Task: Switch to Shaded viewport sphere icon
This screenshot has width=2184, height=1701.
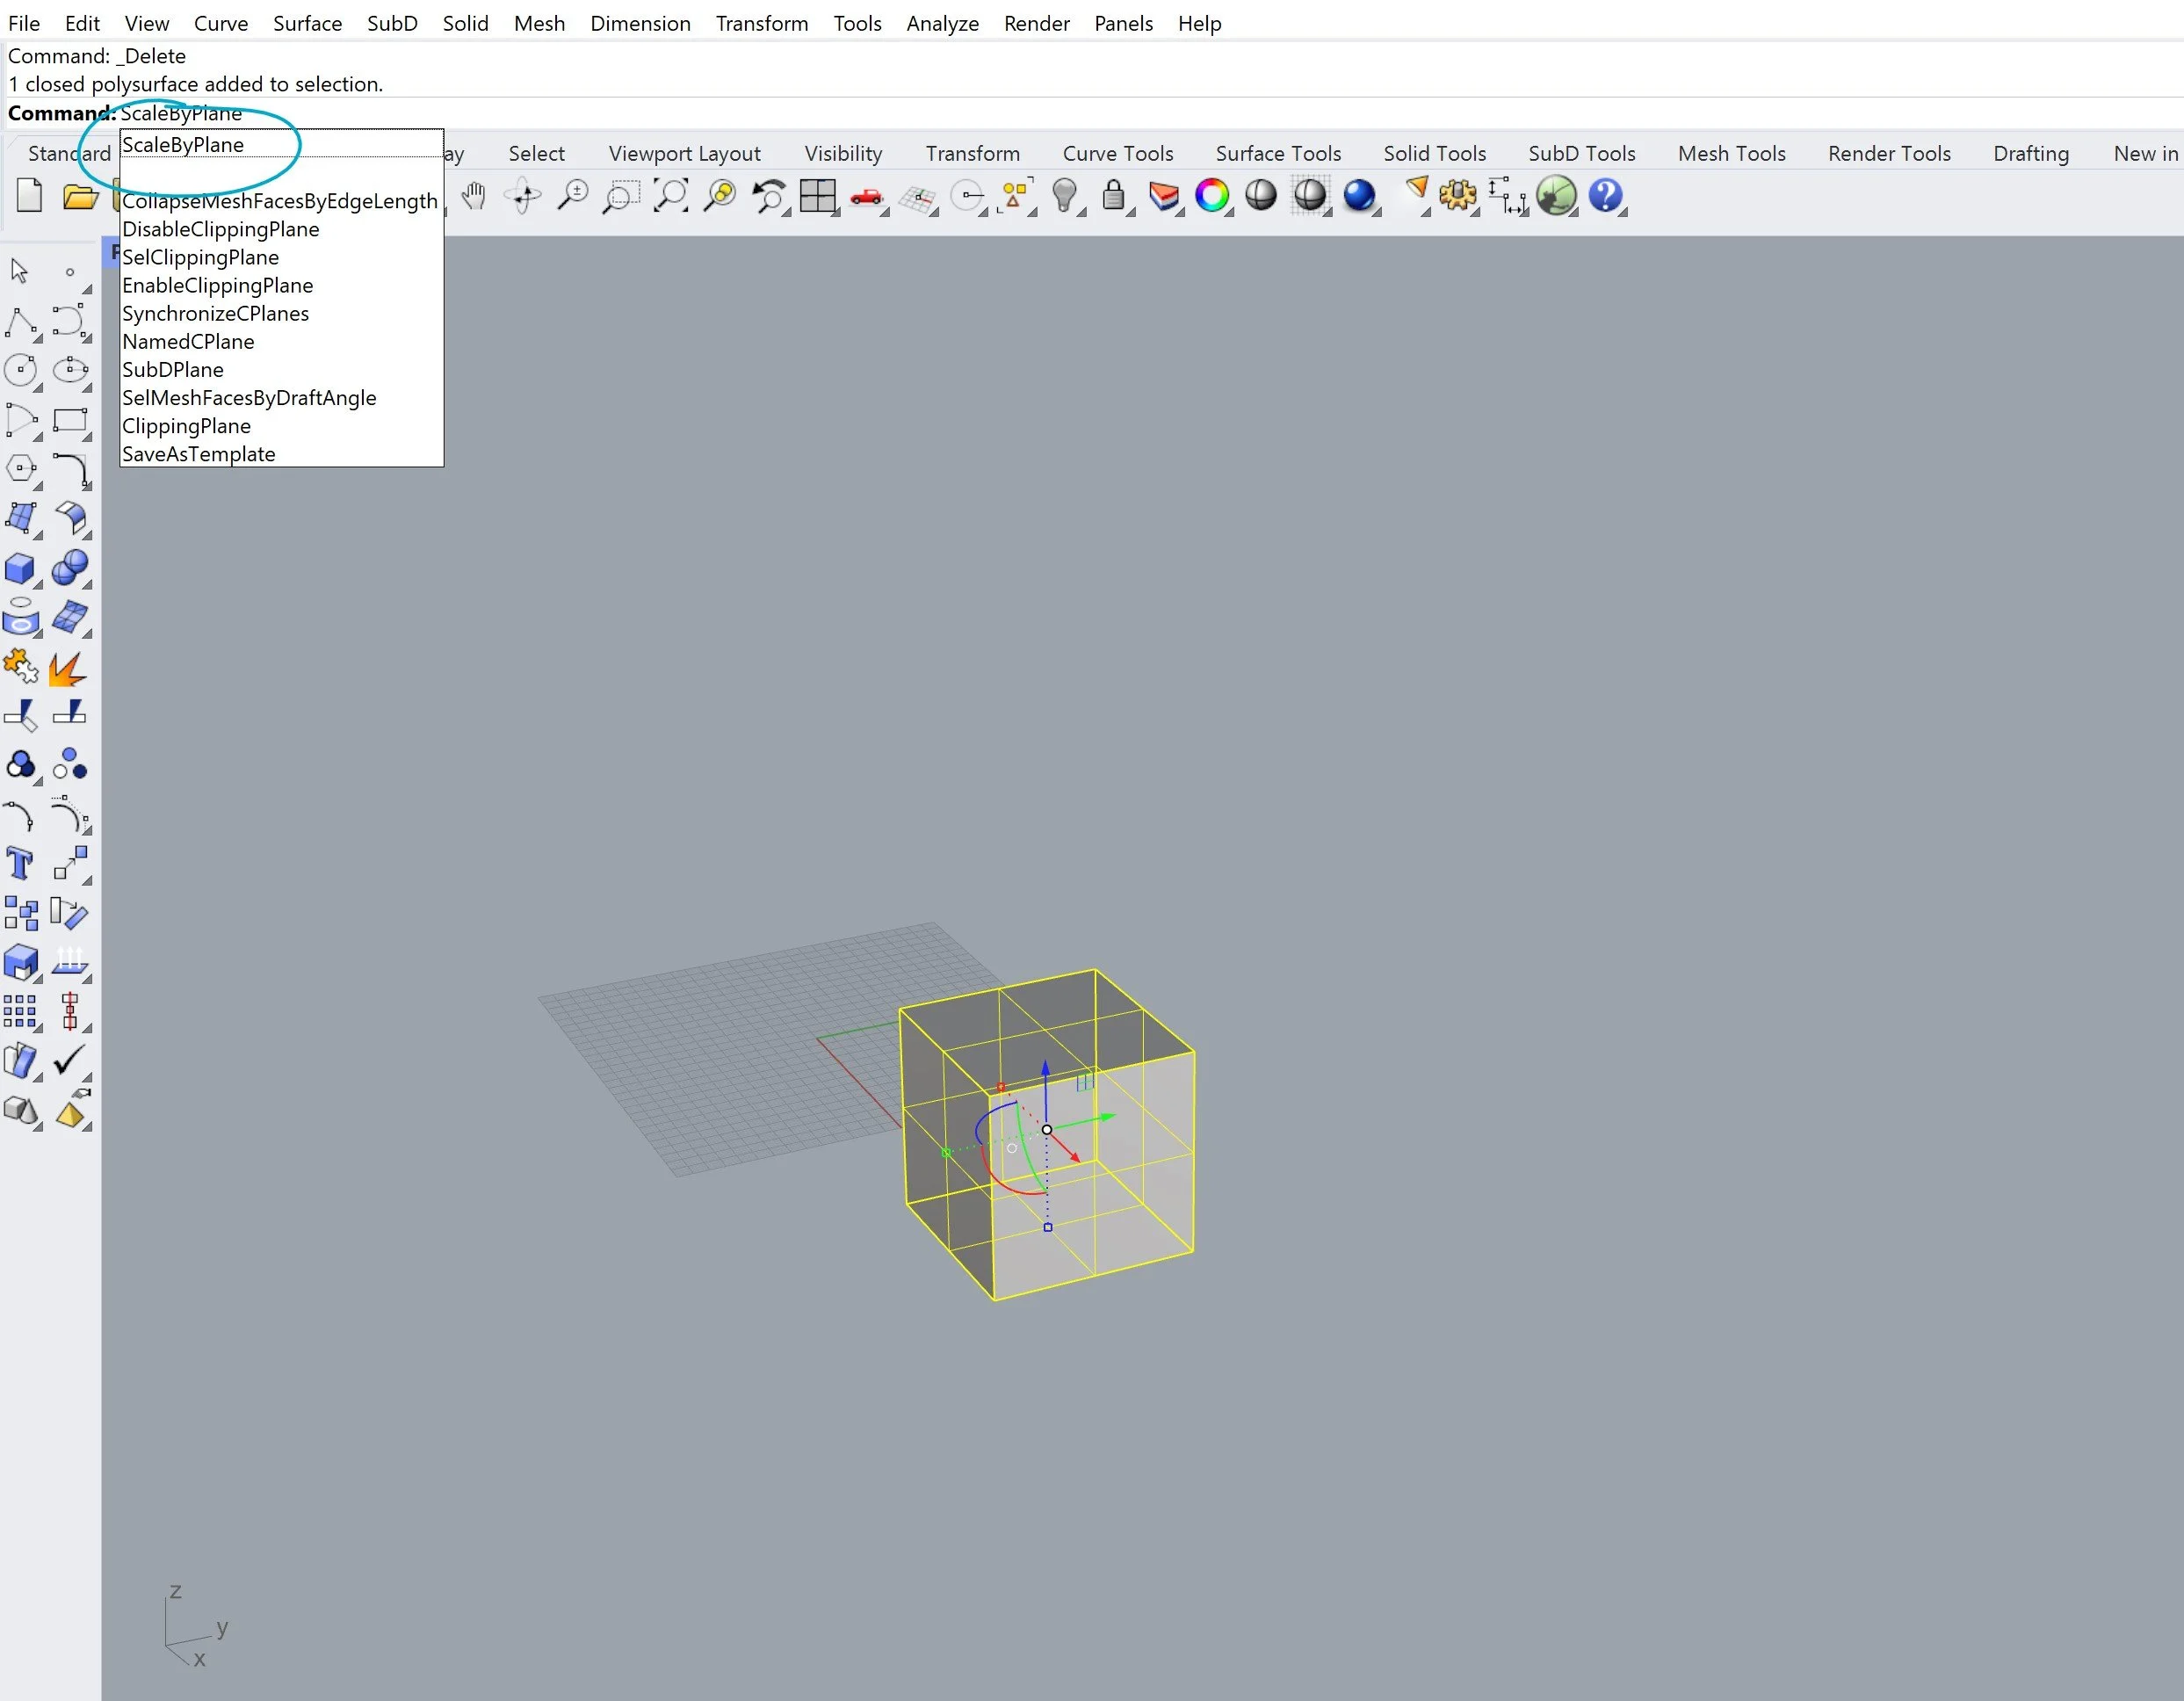Action: (1260, 196)
